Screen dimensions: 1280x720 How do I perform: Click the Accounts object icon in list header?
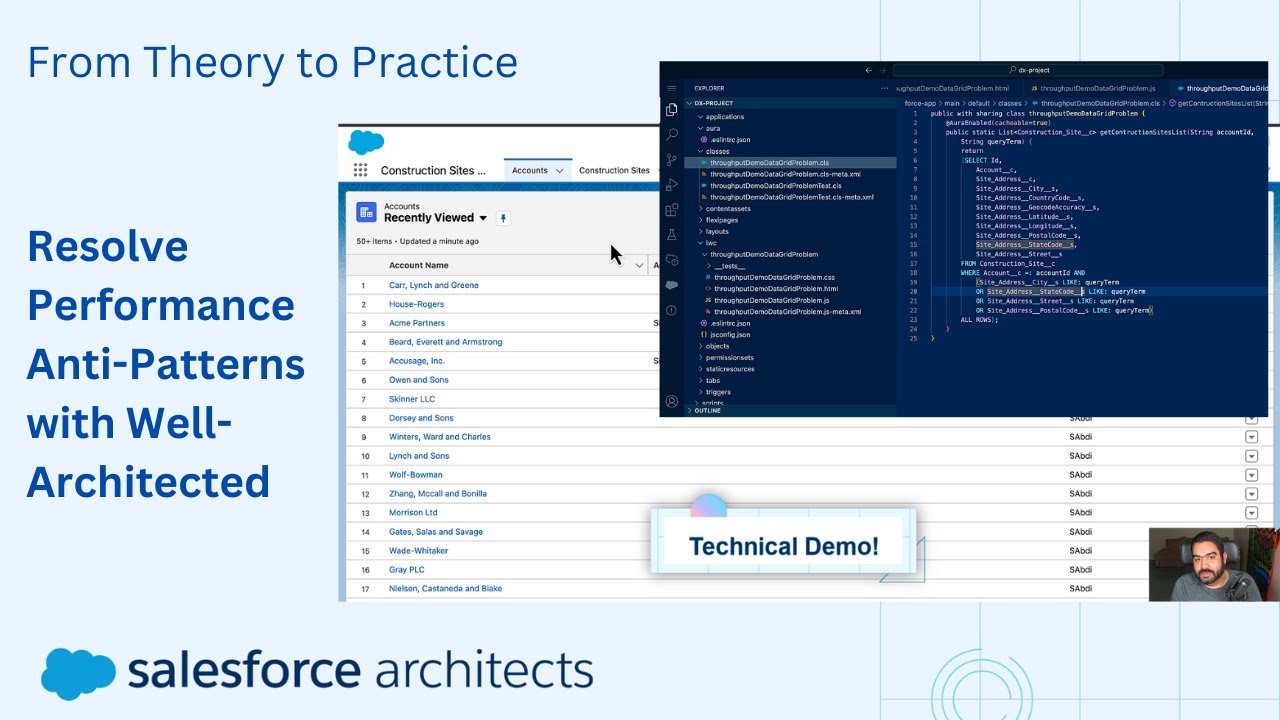(365, 212)
